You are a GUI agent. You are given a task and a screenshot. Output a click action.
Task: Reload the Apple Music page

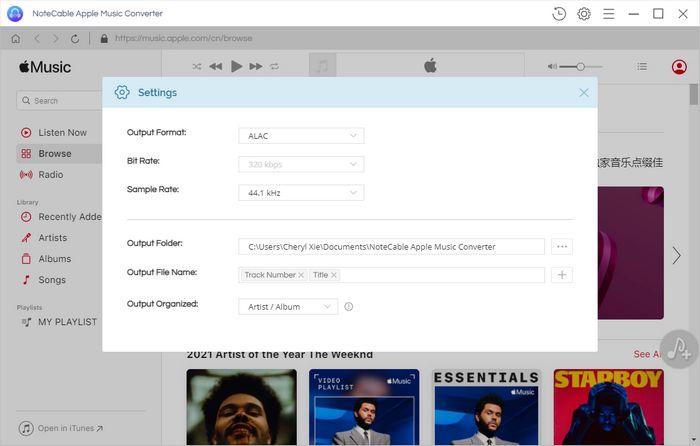(x=75, y=38)
